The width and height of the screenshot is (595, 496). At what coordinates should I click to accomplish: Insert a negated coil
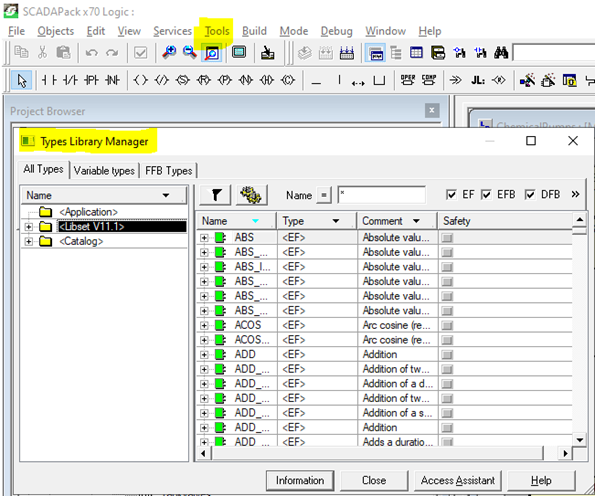pos(162,80)
